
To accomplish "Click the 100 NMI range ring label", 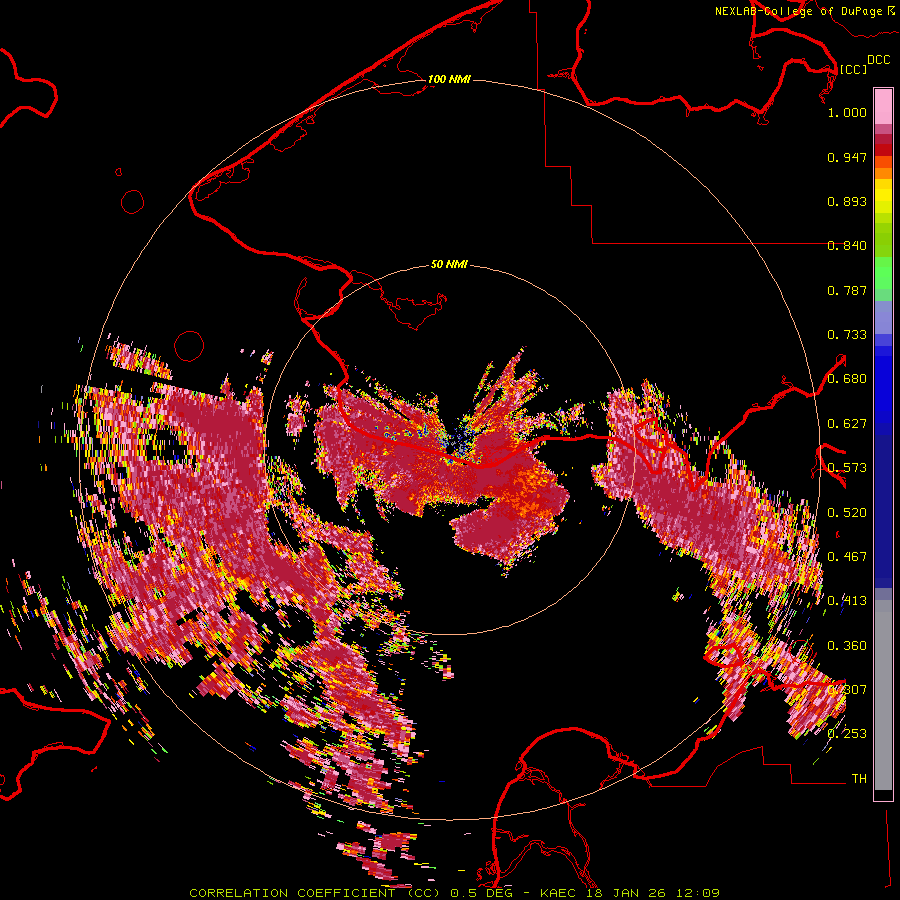I will pyautogui.click(x=449, y=79).
